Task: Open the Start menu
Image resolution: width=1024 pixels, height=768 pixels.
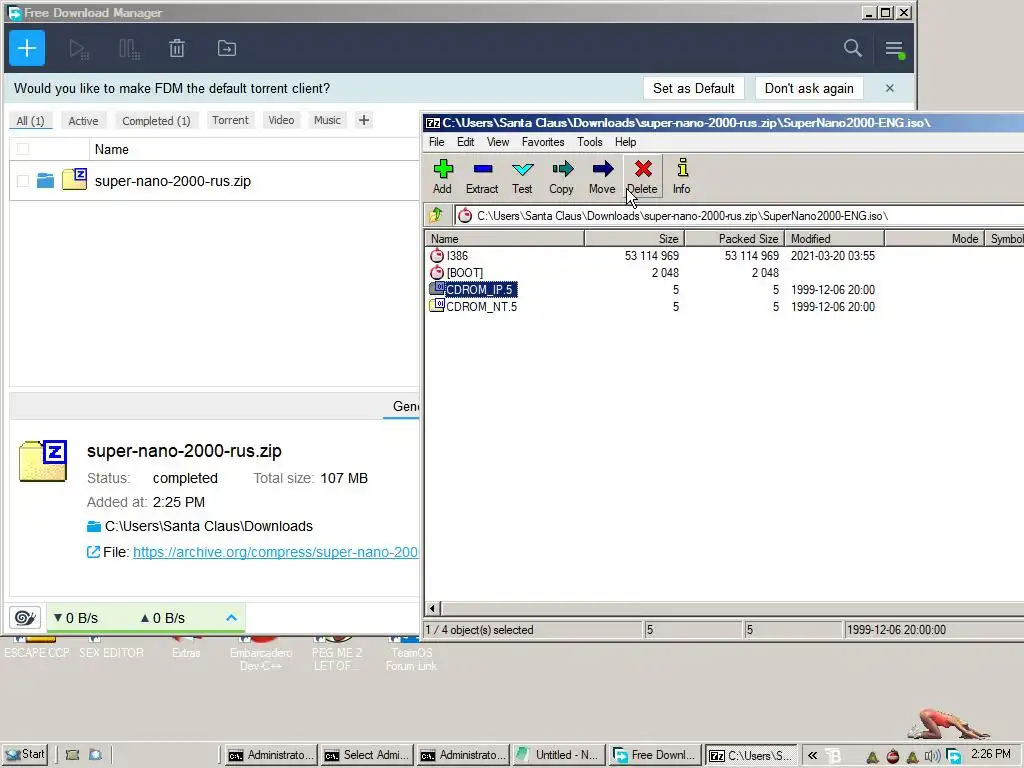Action: 25,755
